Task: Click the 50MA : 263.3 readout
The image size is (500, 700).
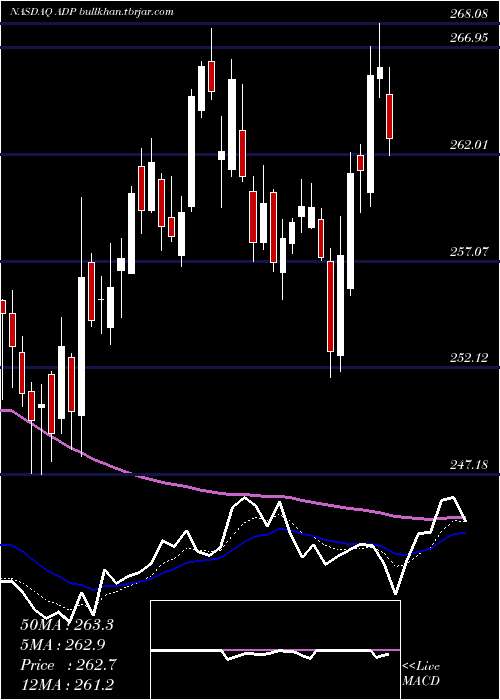Action: pos(67,625)
